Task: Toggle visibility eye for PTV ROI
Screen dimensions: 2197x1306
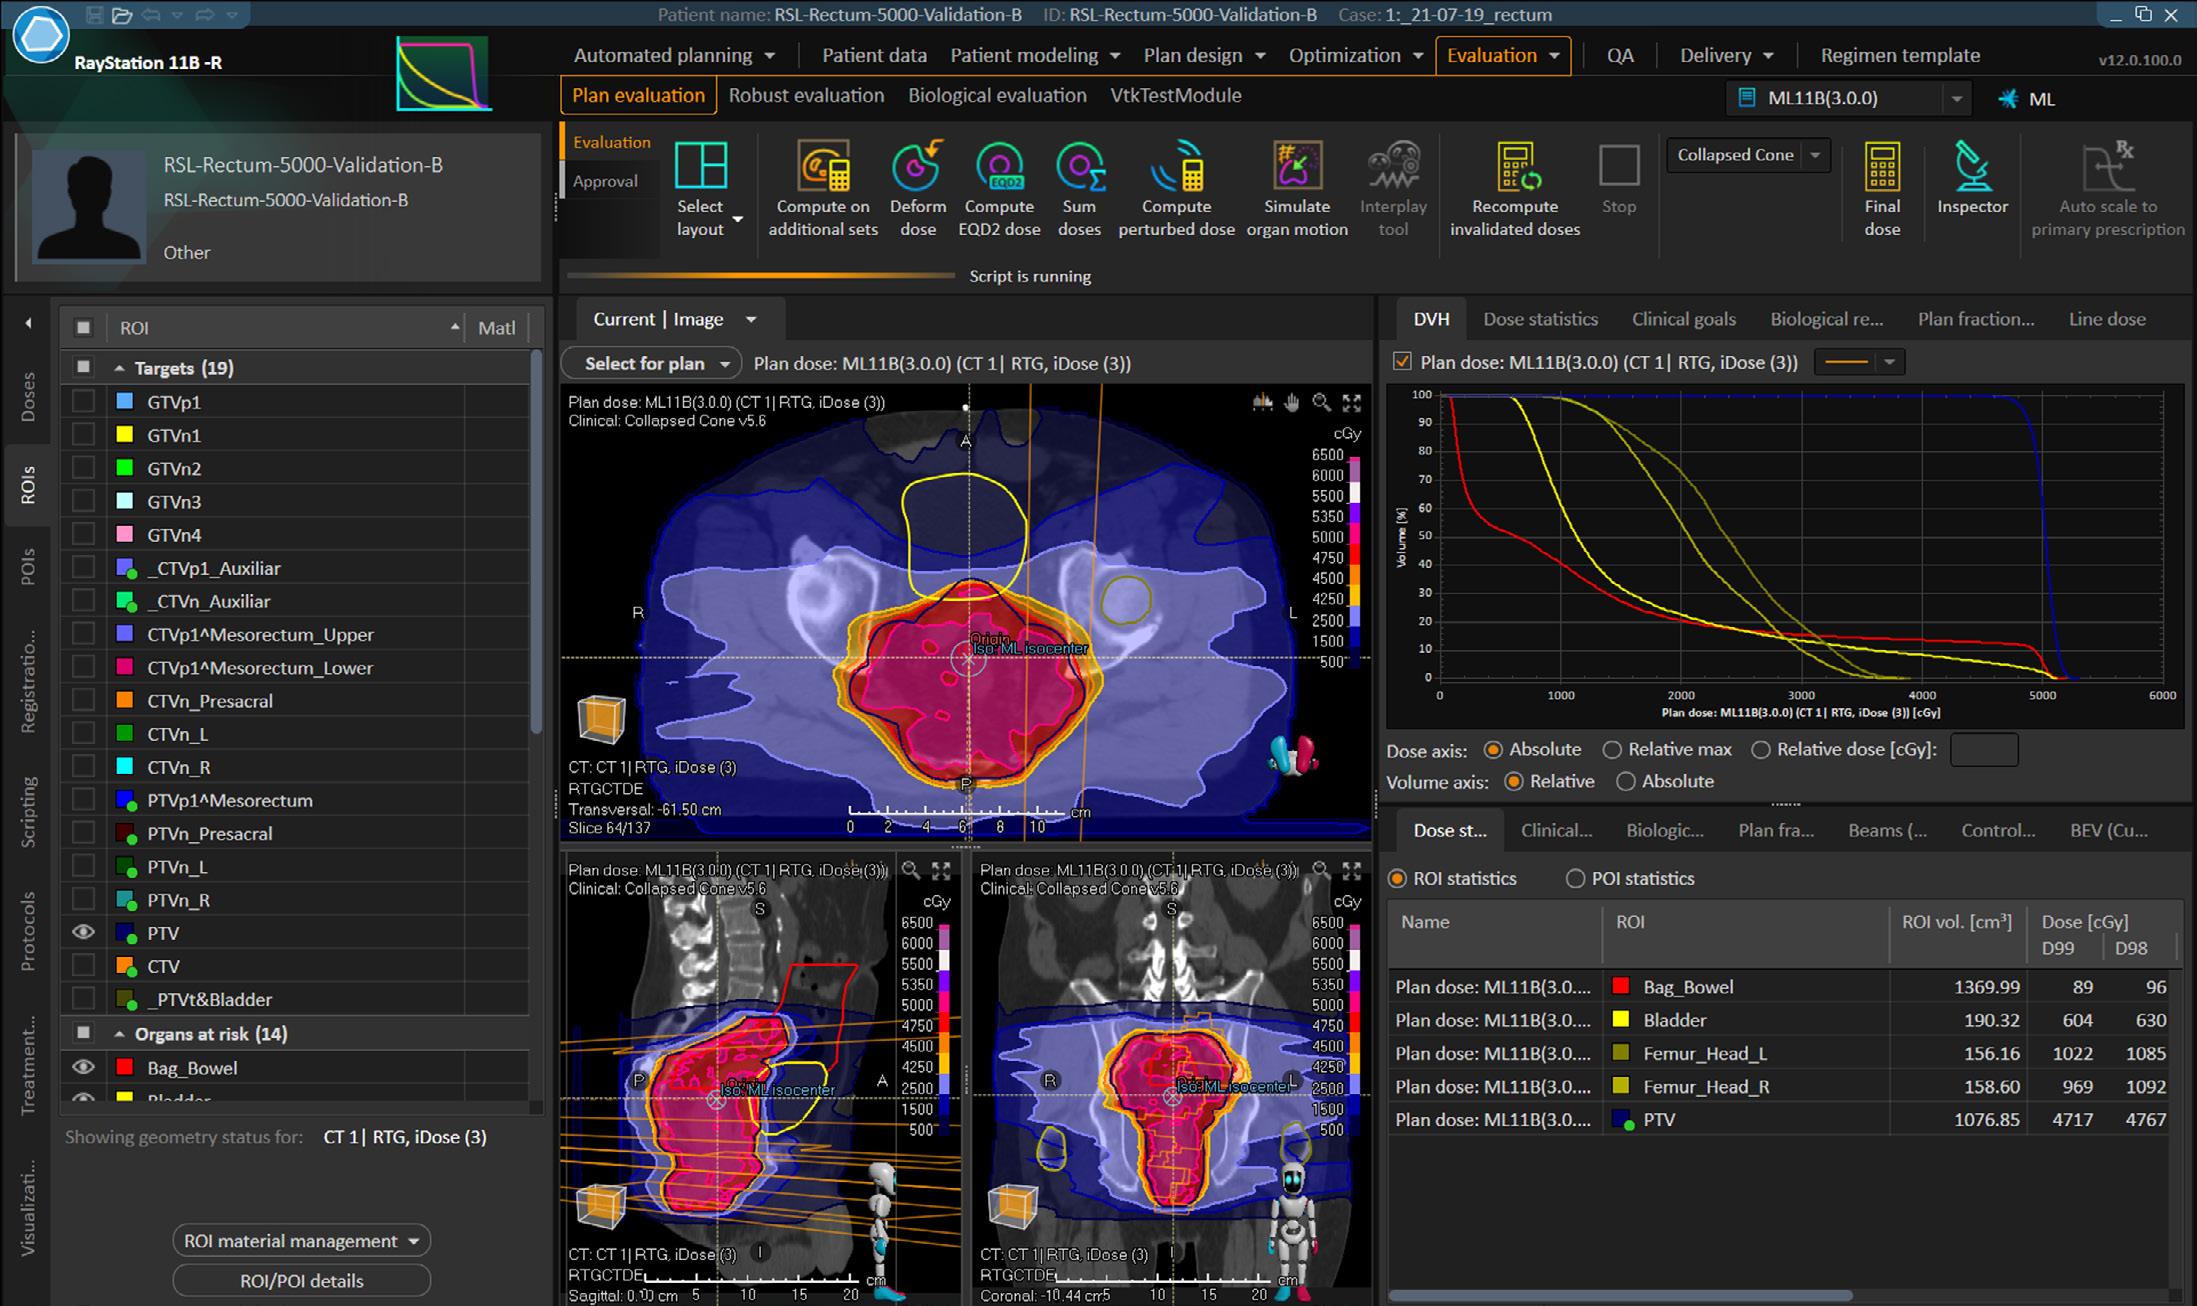Action: 83,932
